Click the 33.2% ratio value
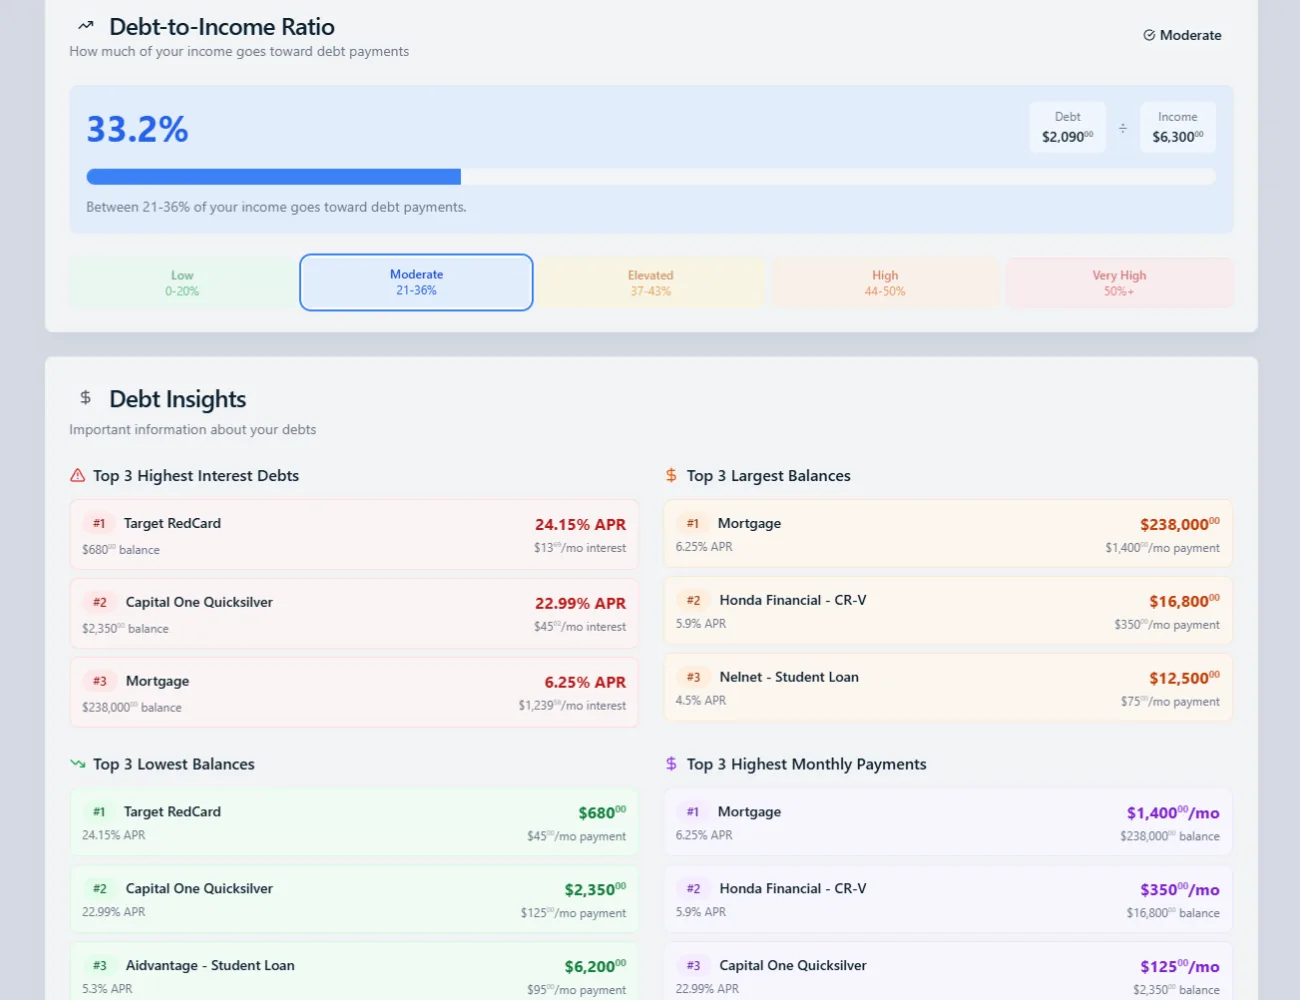The width and height of the screenshot is (1300, 1000). 137,129
